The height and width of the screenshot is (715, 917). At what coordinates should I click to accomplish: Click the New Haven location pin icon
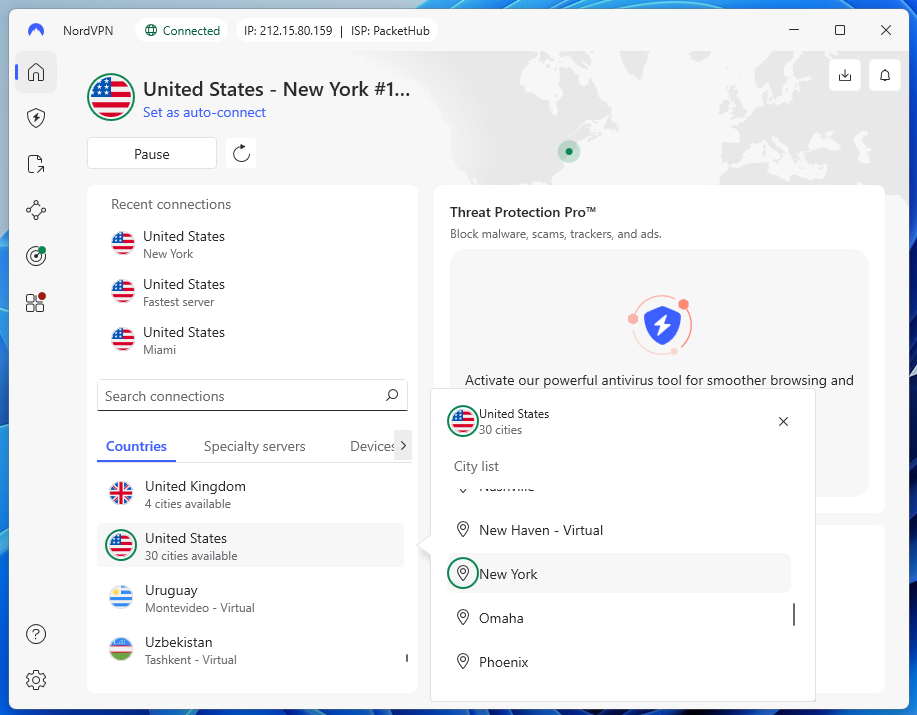tap(463, 530)
